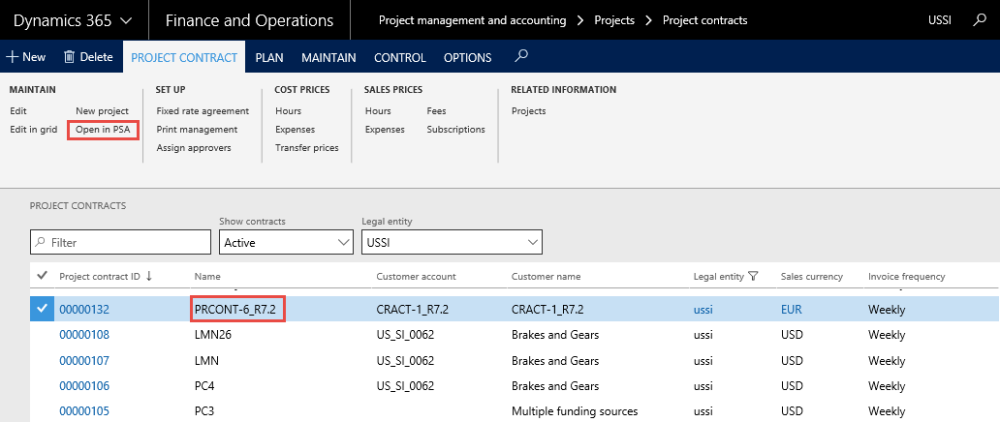Click sort arrow on Project contract ID column
1000x422 pixels.
coord(149,276)
